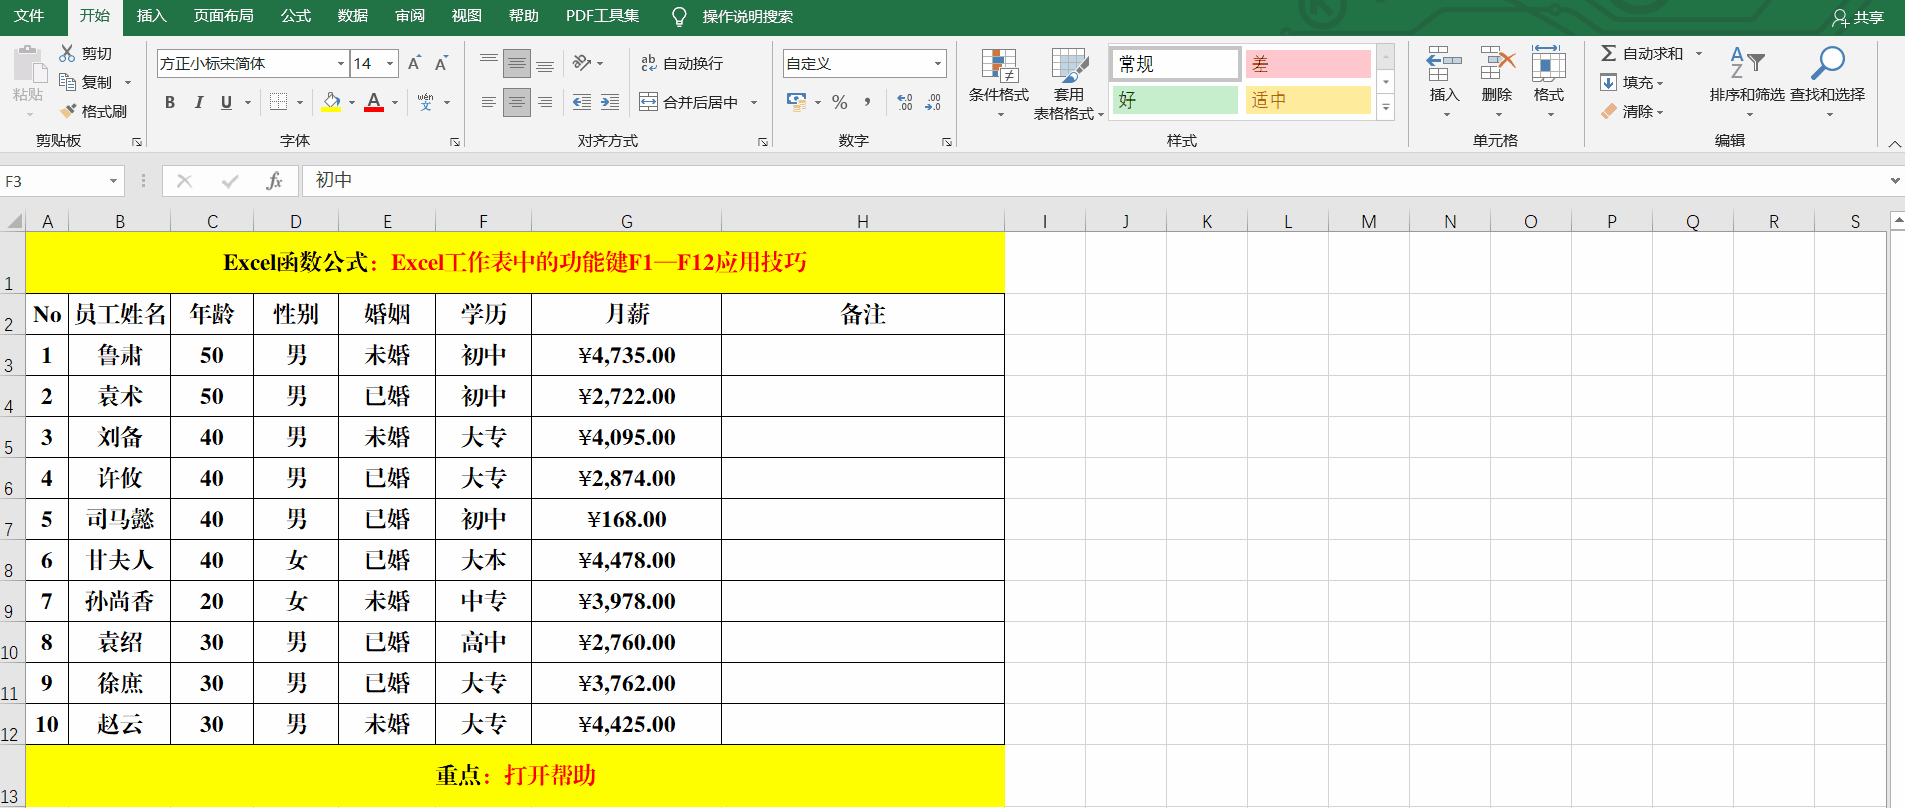Apply the yellow fill color bucket
1905x808 pixels.
click(332, 102)
